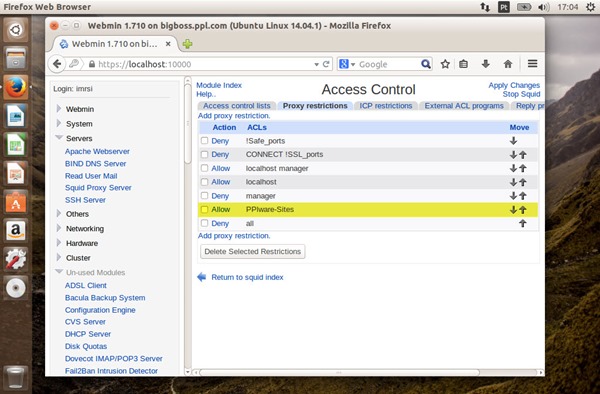This screenshot has height=394, width=600.
Task: Click the Google search magnifier icon
Action: [426, 64]
